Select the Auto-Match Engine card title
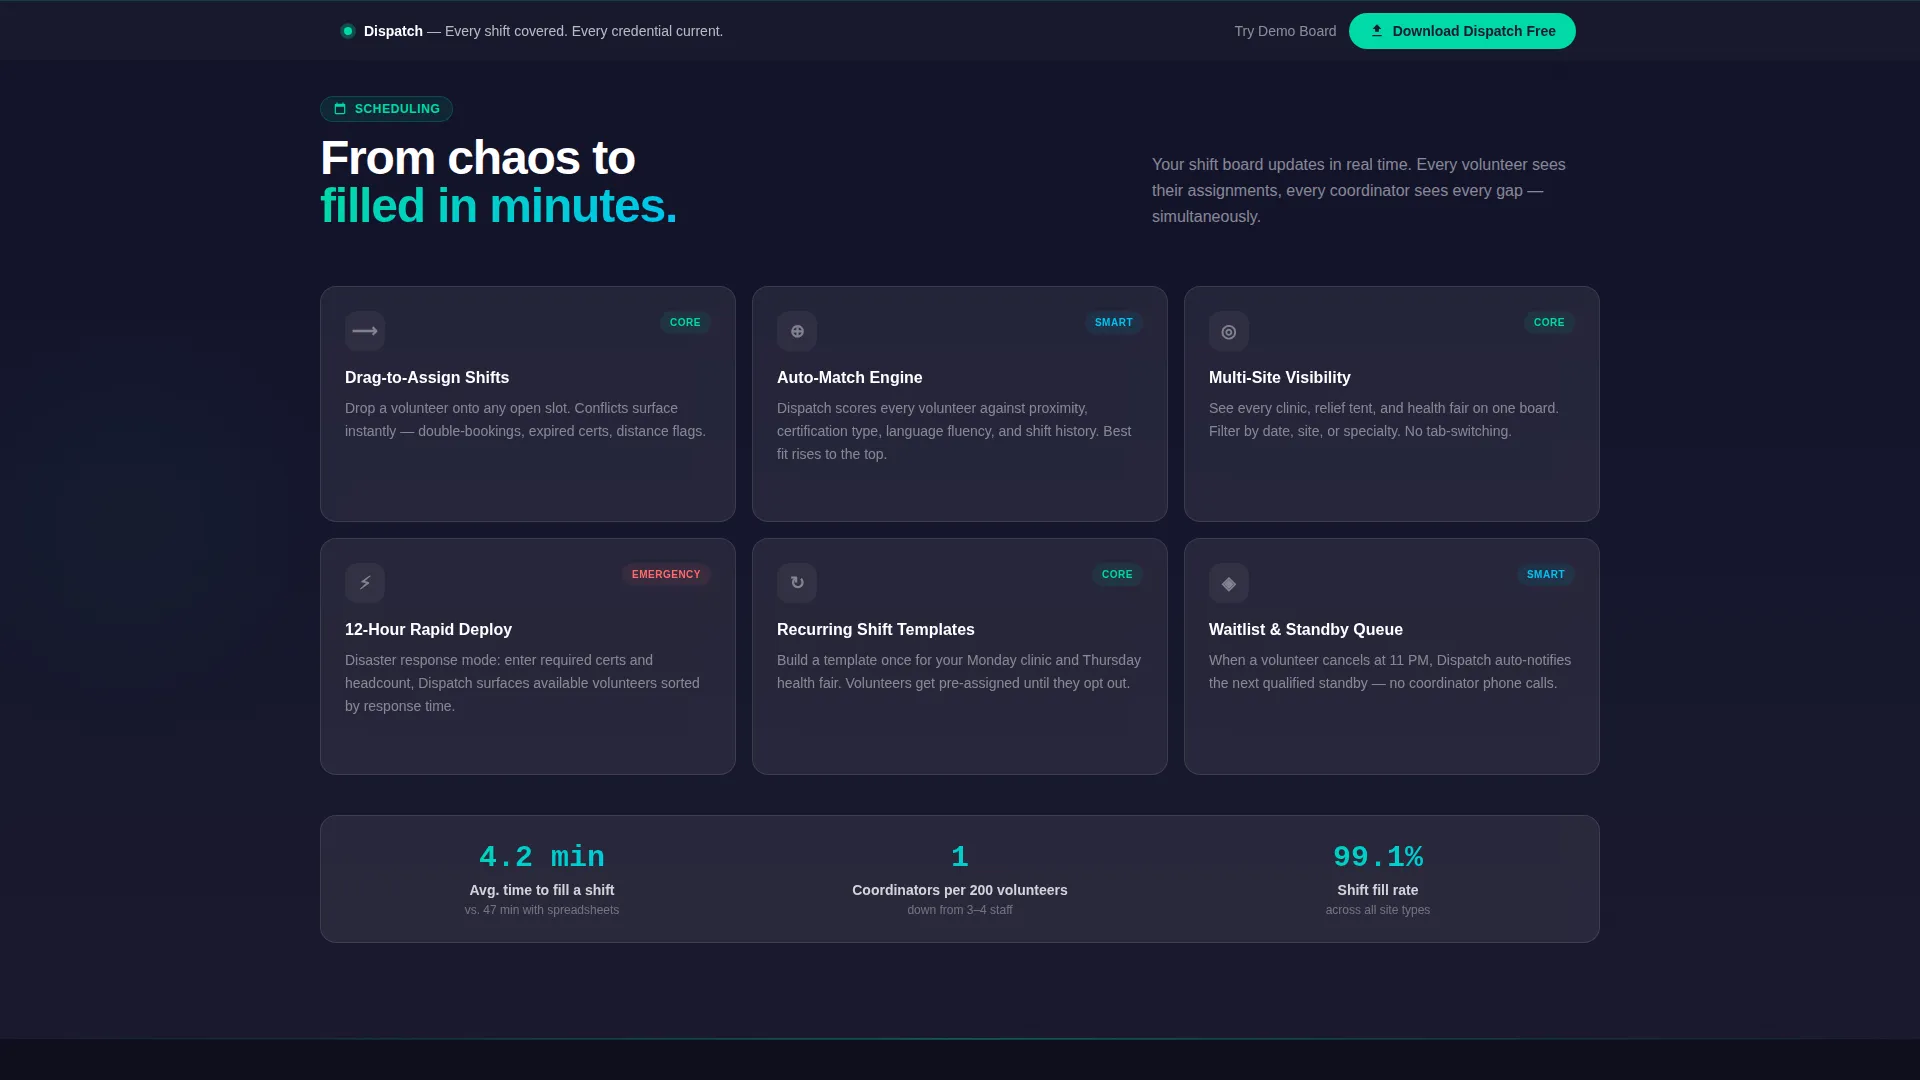1920x1080 pixels. [x=850, y=377]
